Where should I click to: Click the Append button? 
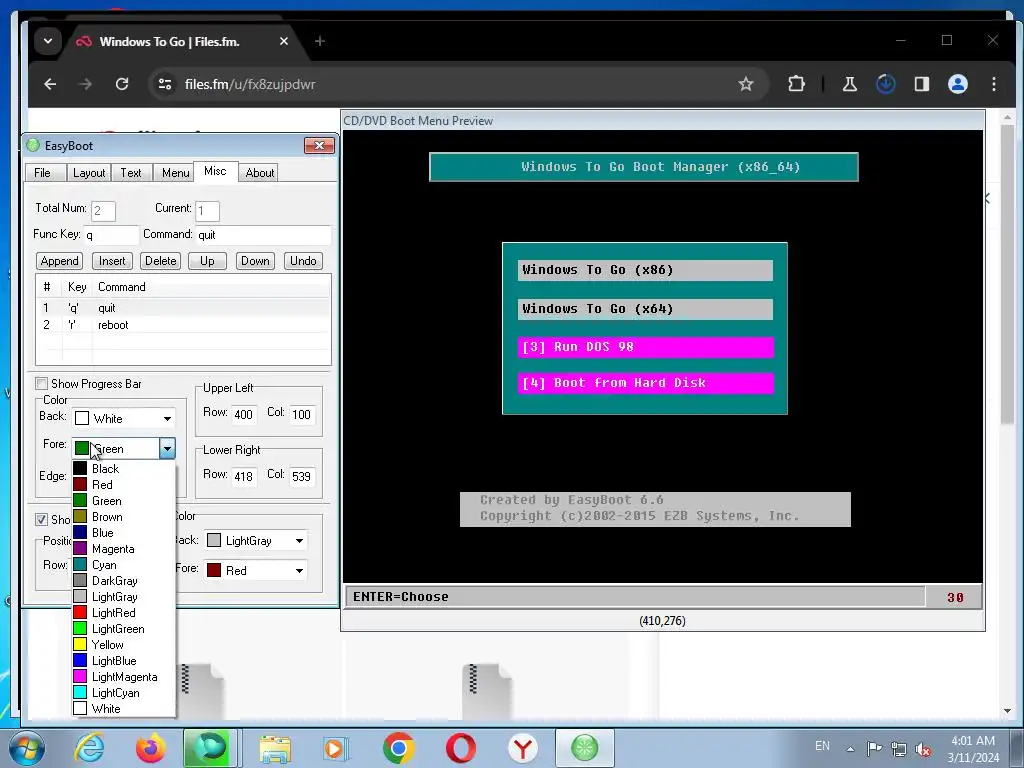(x=59, y=261)
